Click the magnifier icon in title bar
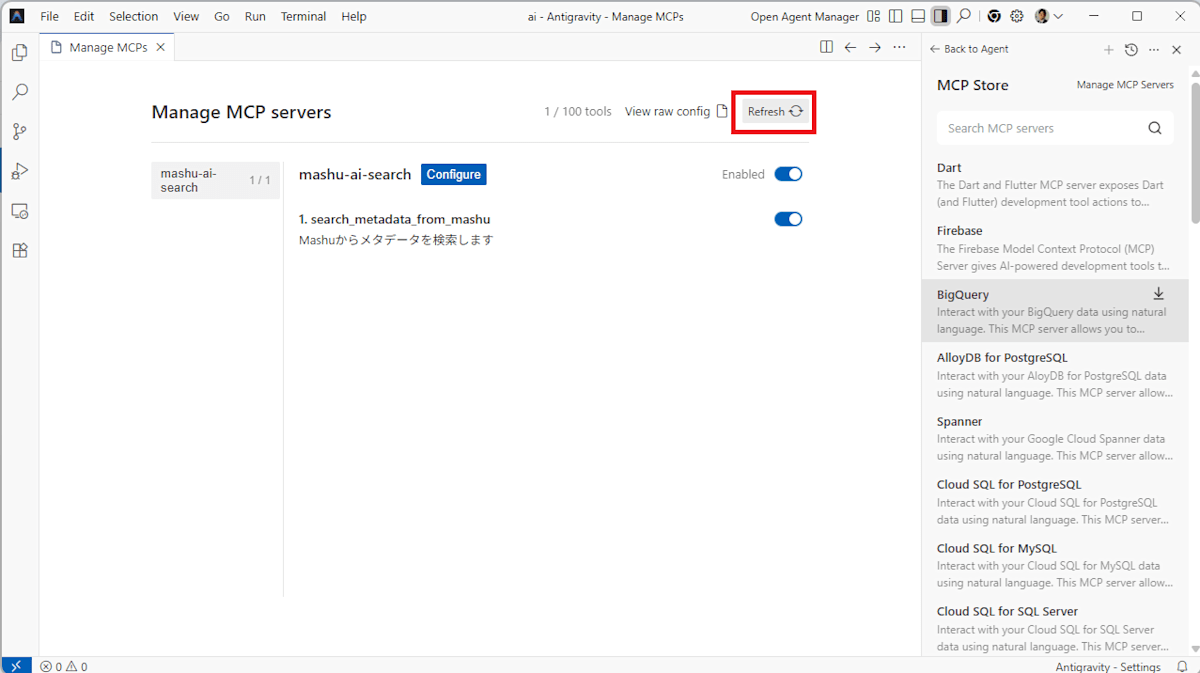Image resolution: width=1200 pixels, height=673 pixels. [x=964, y=16]
